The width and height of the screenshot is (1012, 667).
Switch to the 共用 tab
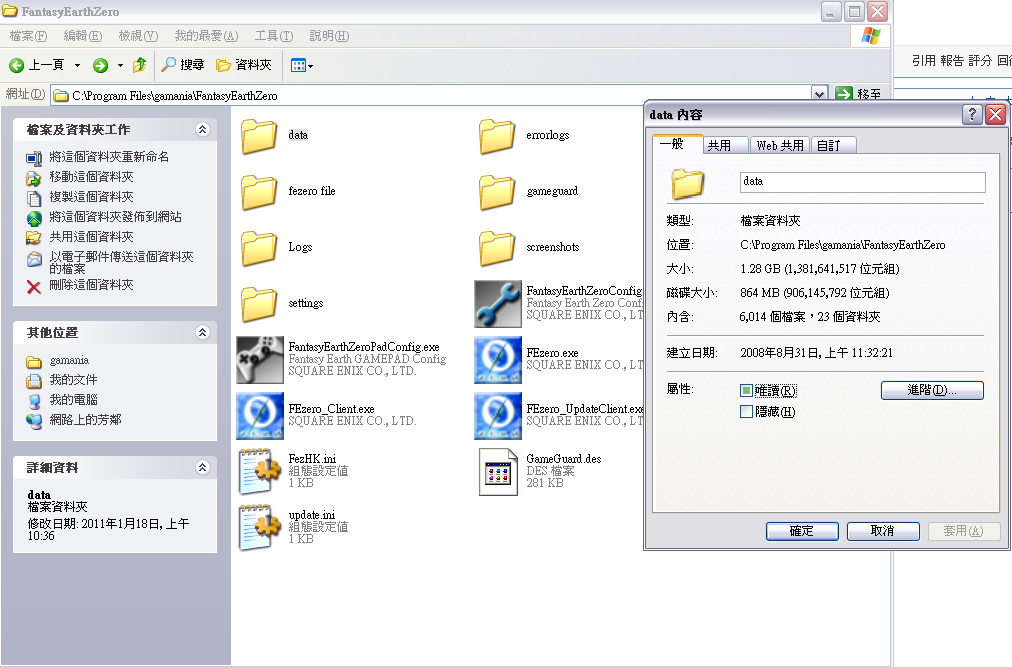tap(725, 146)
